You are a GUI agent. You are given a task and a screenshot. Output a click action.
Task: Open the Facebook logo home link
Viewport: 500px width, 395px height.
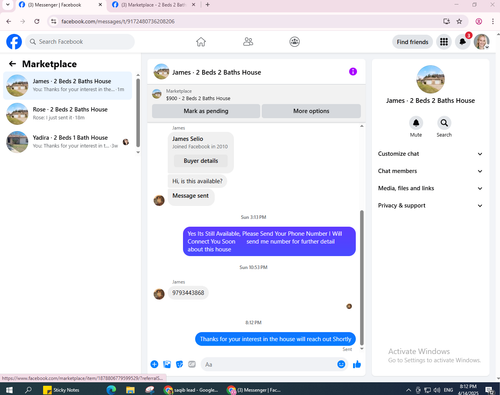pos(14,42)
